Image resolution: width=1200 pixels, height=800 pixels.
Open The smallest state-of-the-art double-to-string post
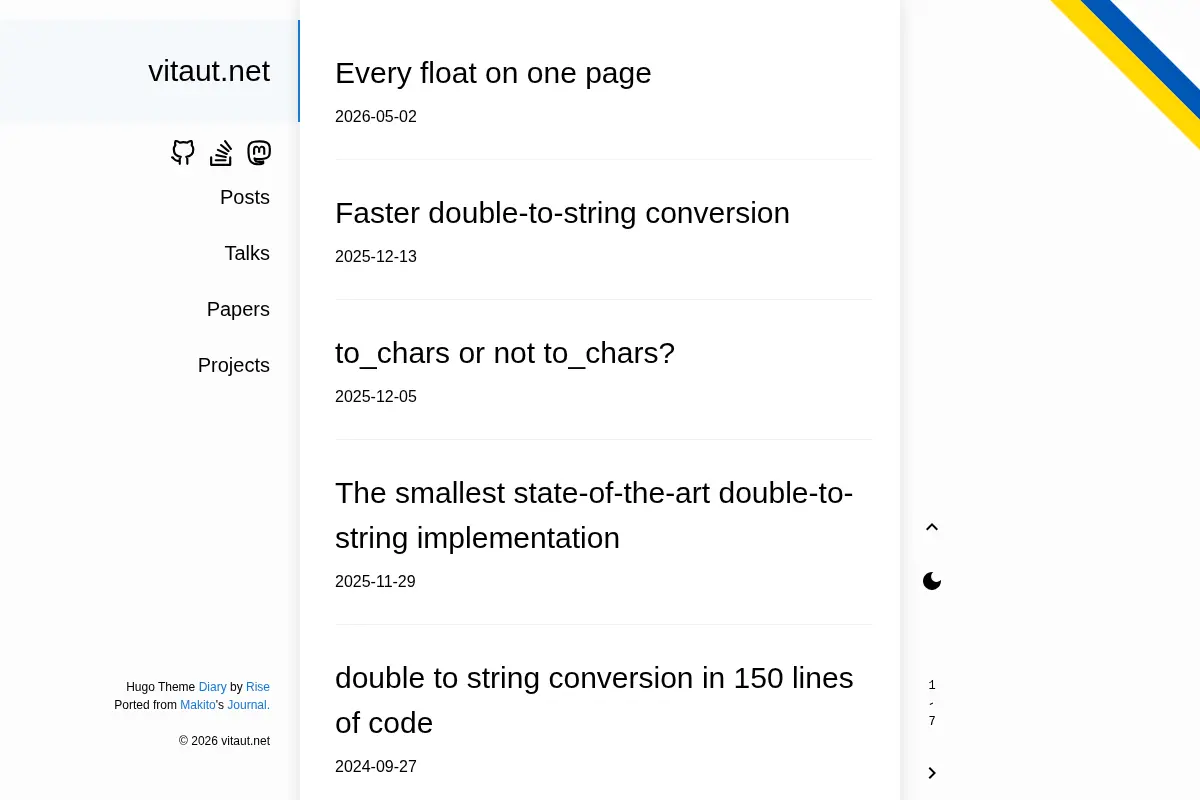pos(594,515)
